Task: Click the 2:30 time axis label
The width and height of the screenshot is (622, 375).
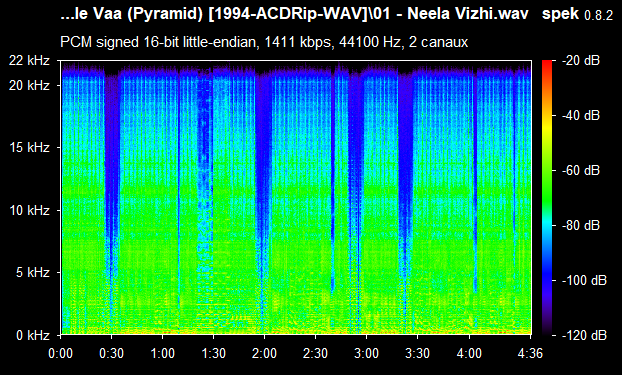Action: coord(315,353)
